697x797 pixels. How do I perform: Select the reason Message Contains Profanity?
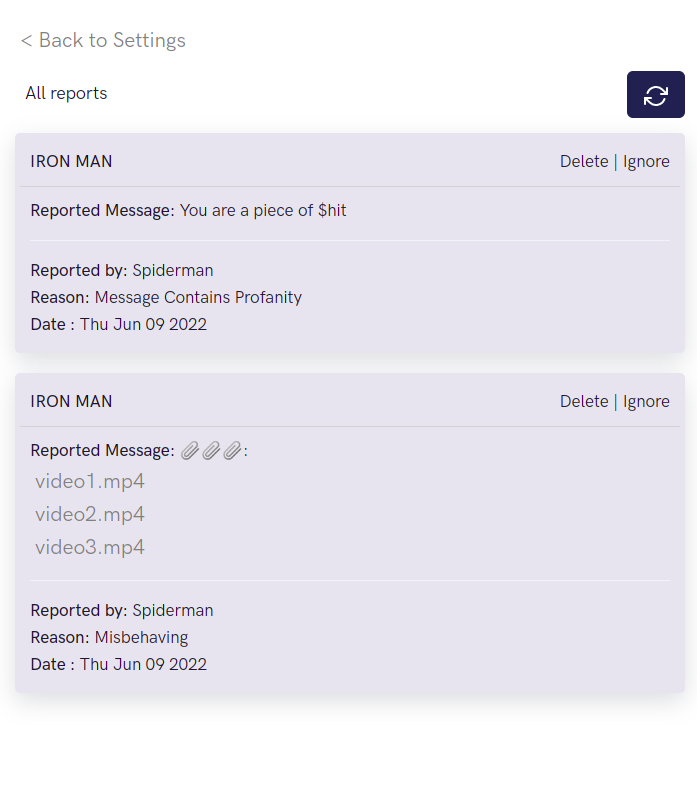[x=198, y=297]
